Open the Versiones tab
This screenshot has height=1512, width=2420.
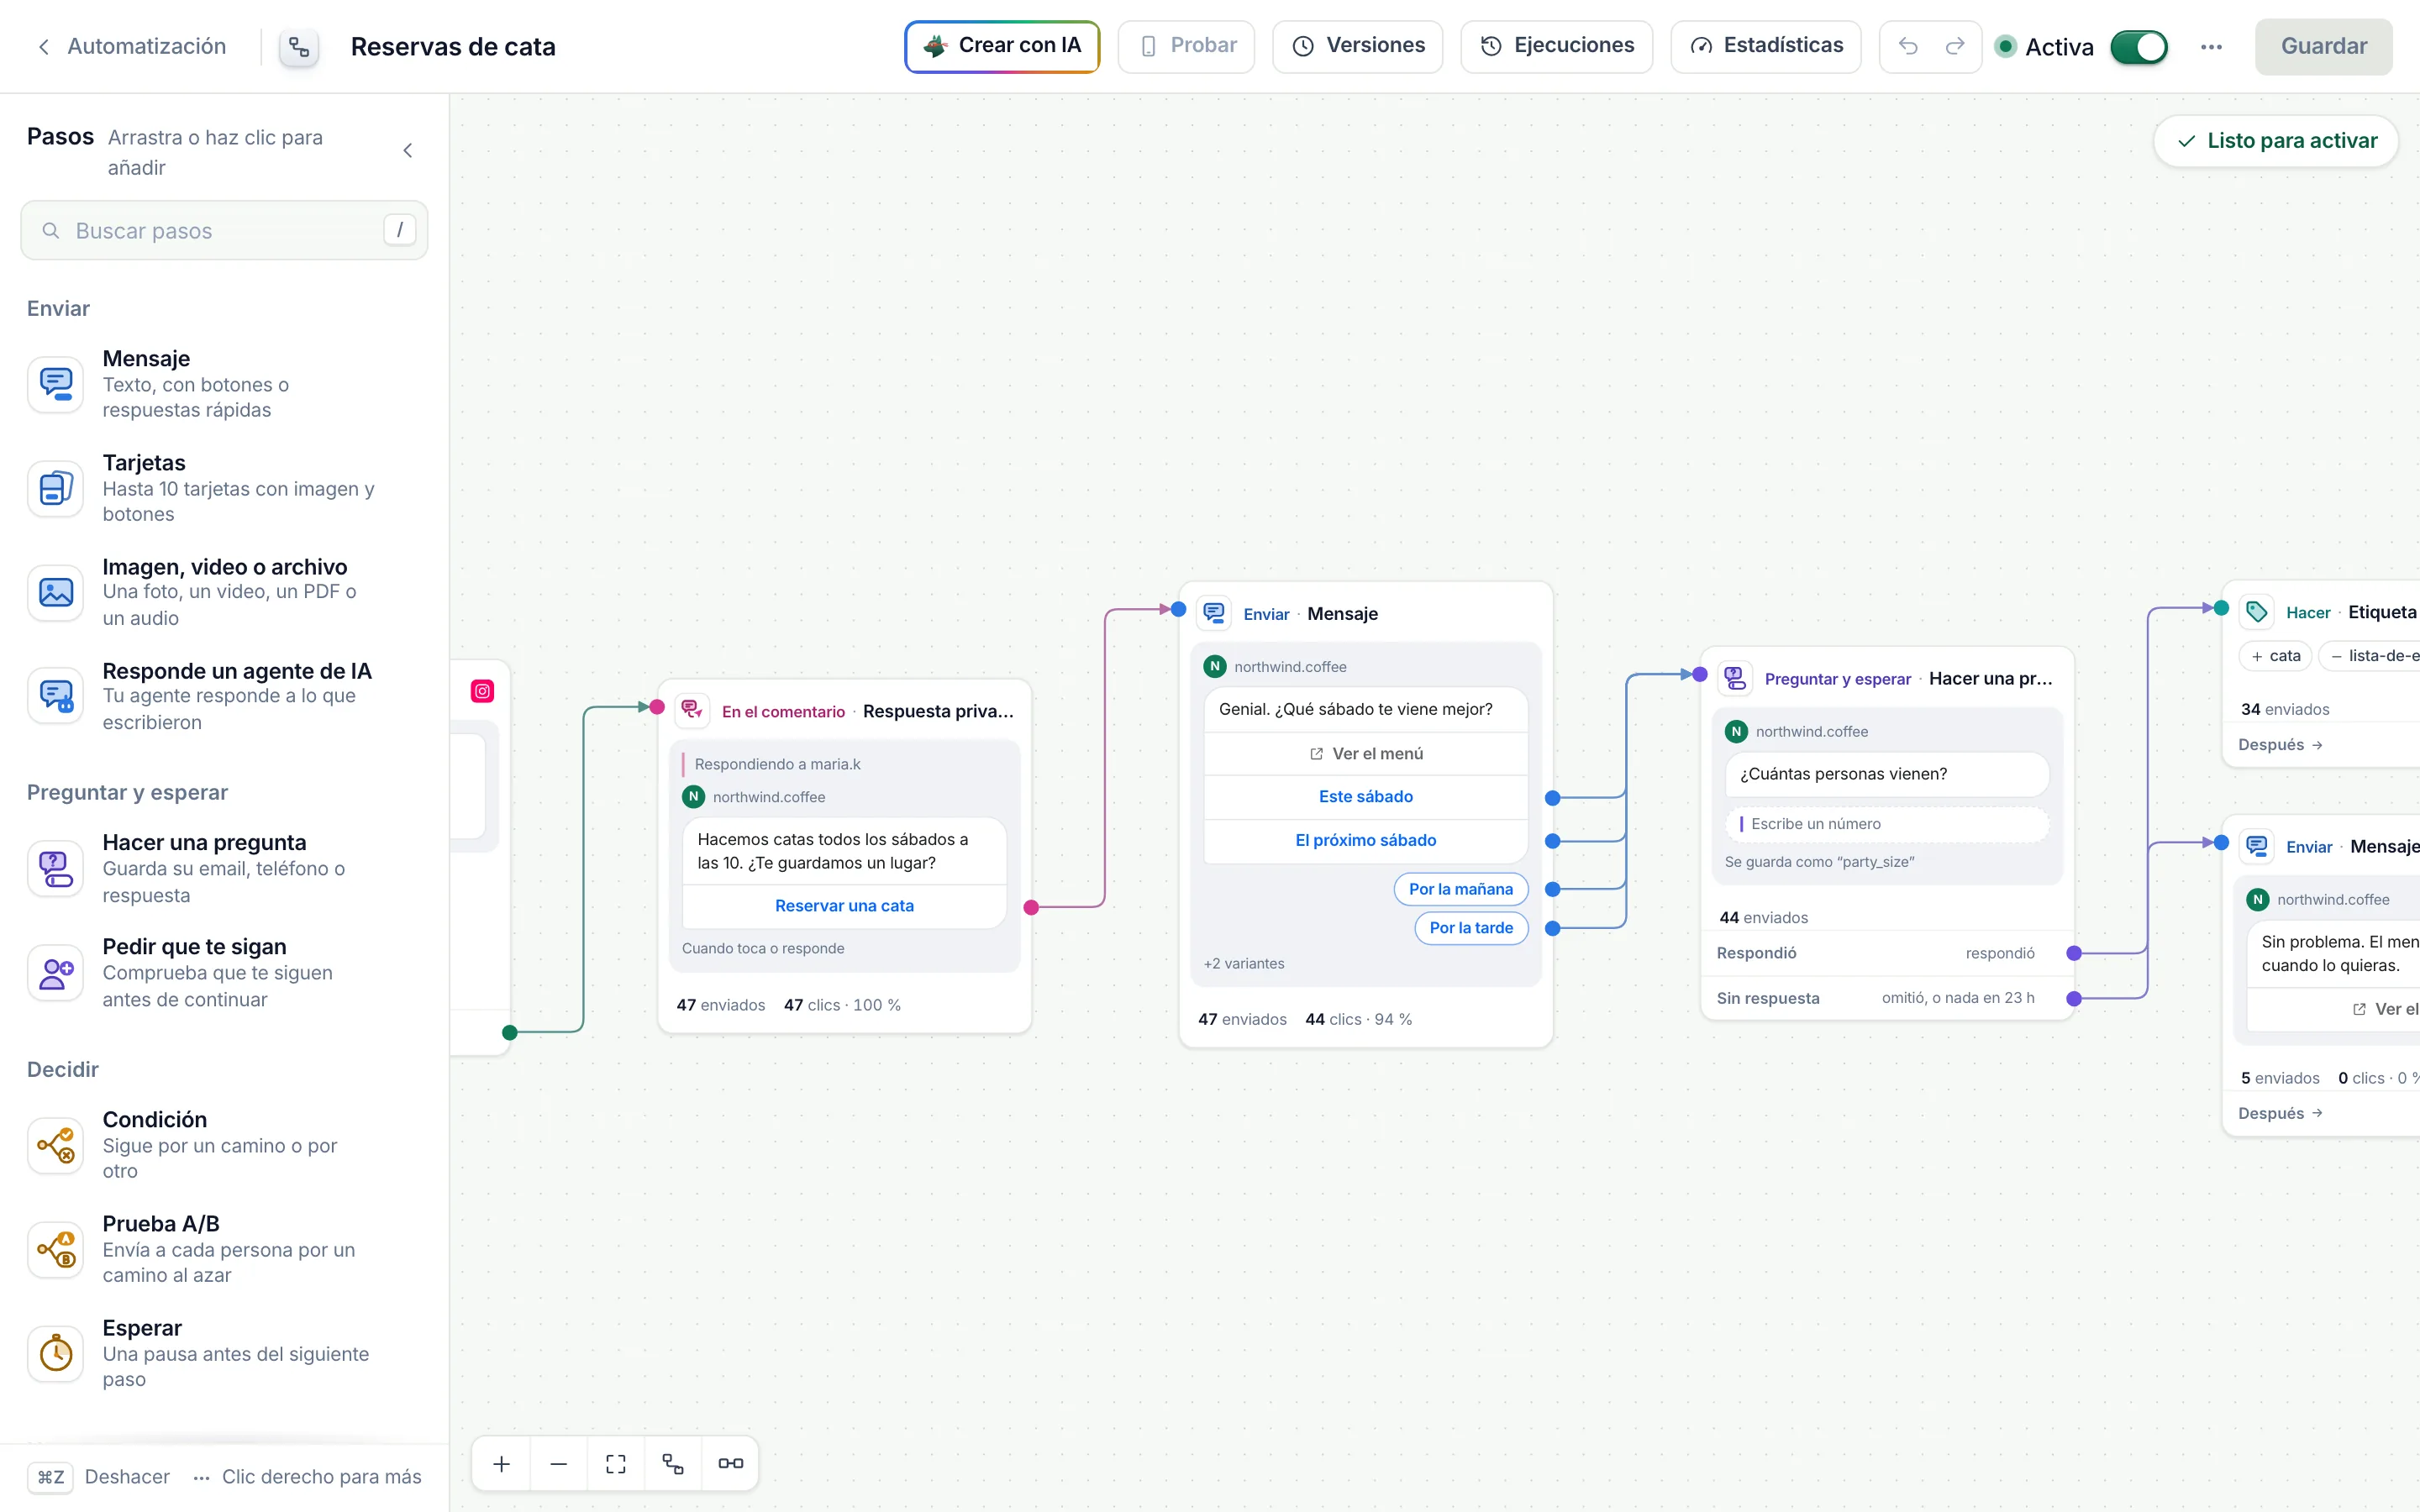[1357, 46]
